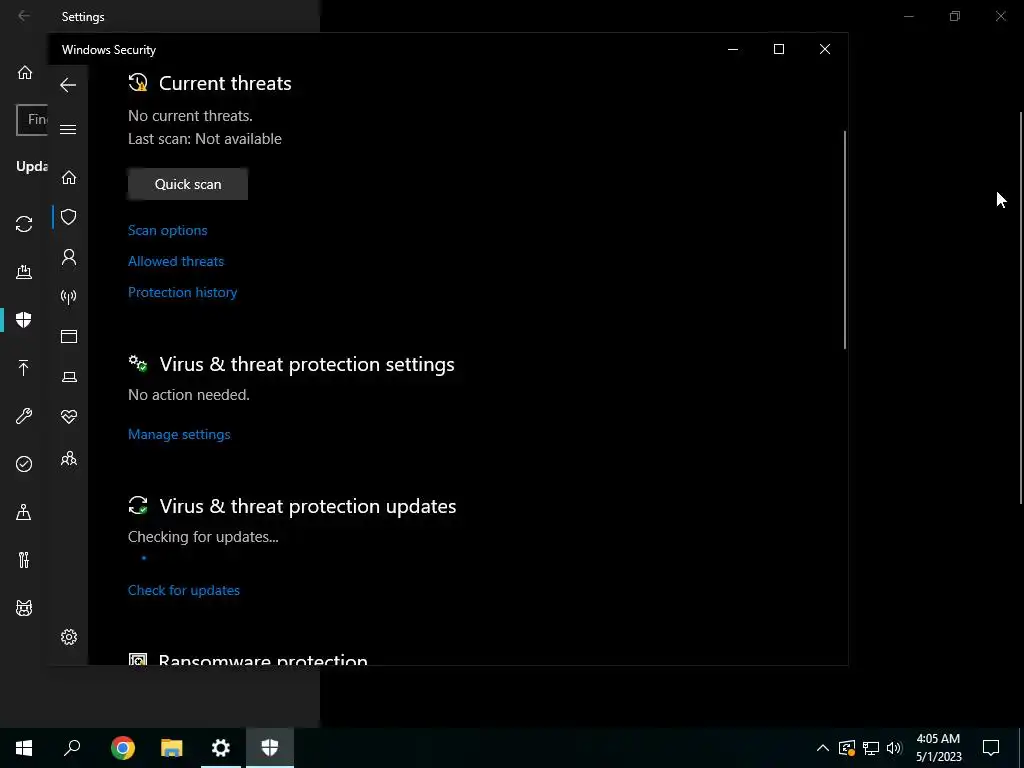Show hidden system tray icons

(x=823, y=748)
